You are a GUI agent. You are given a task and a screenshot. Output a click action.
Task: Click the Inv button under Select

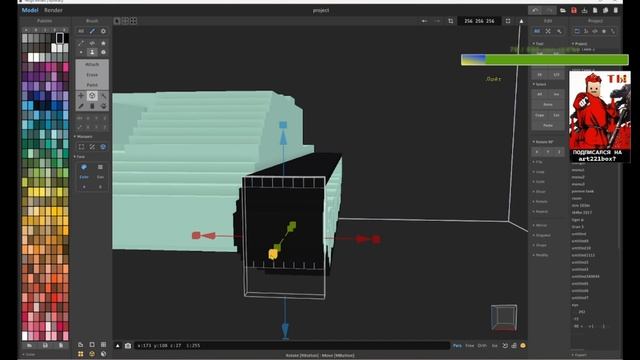coord(556,94)
